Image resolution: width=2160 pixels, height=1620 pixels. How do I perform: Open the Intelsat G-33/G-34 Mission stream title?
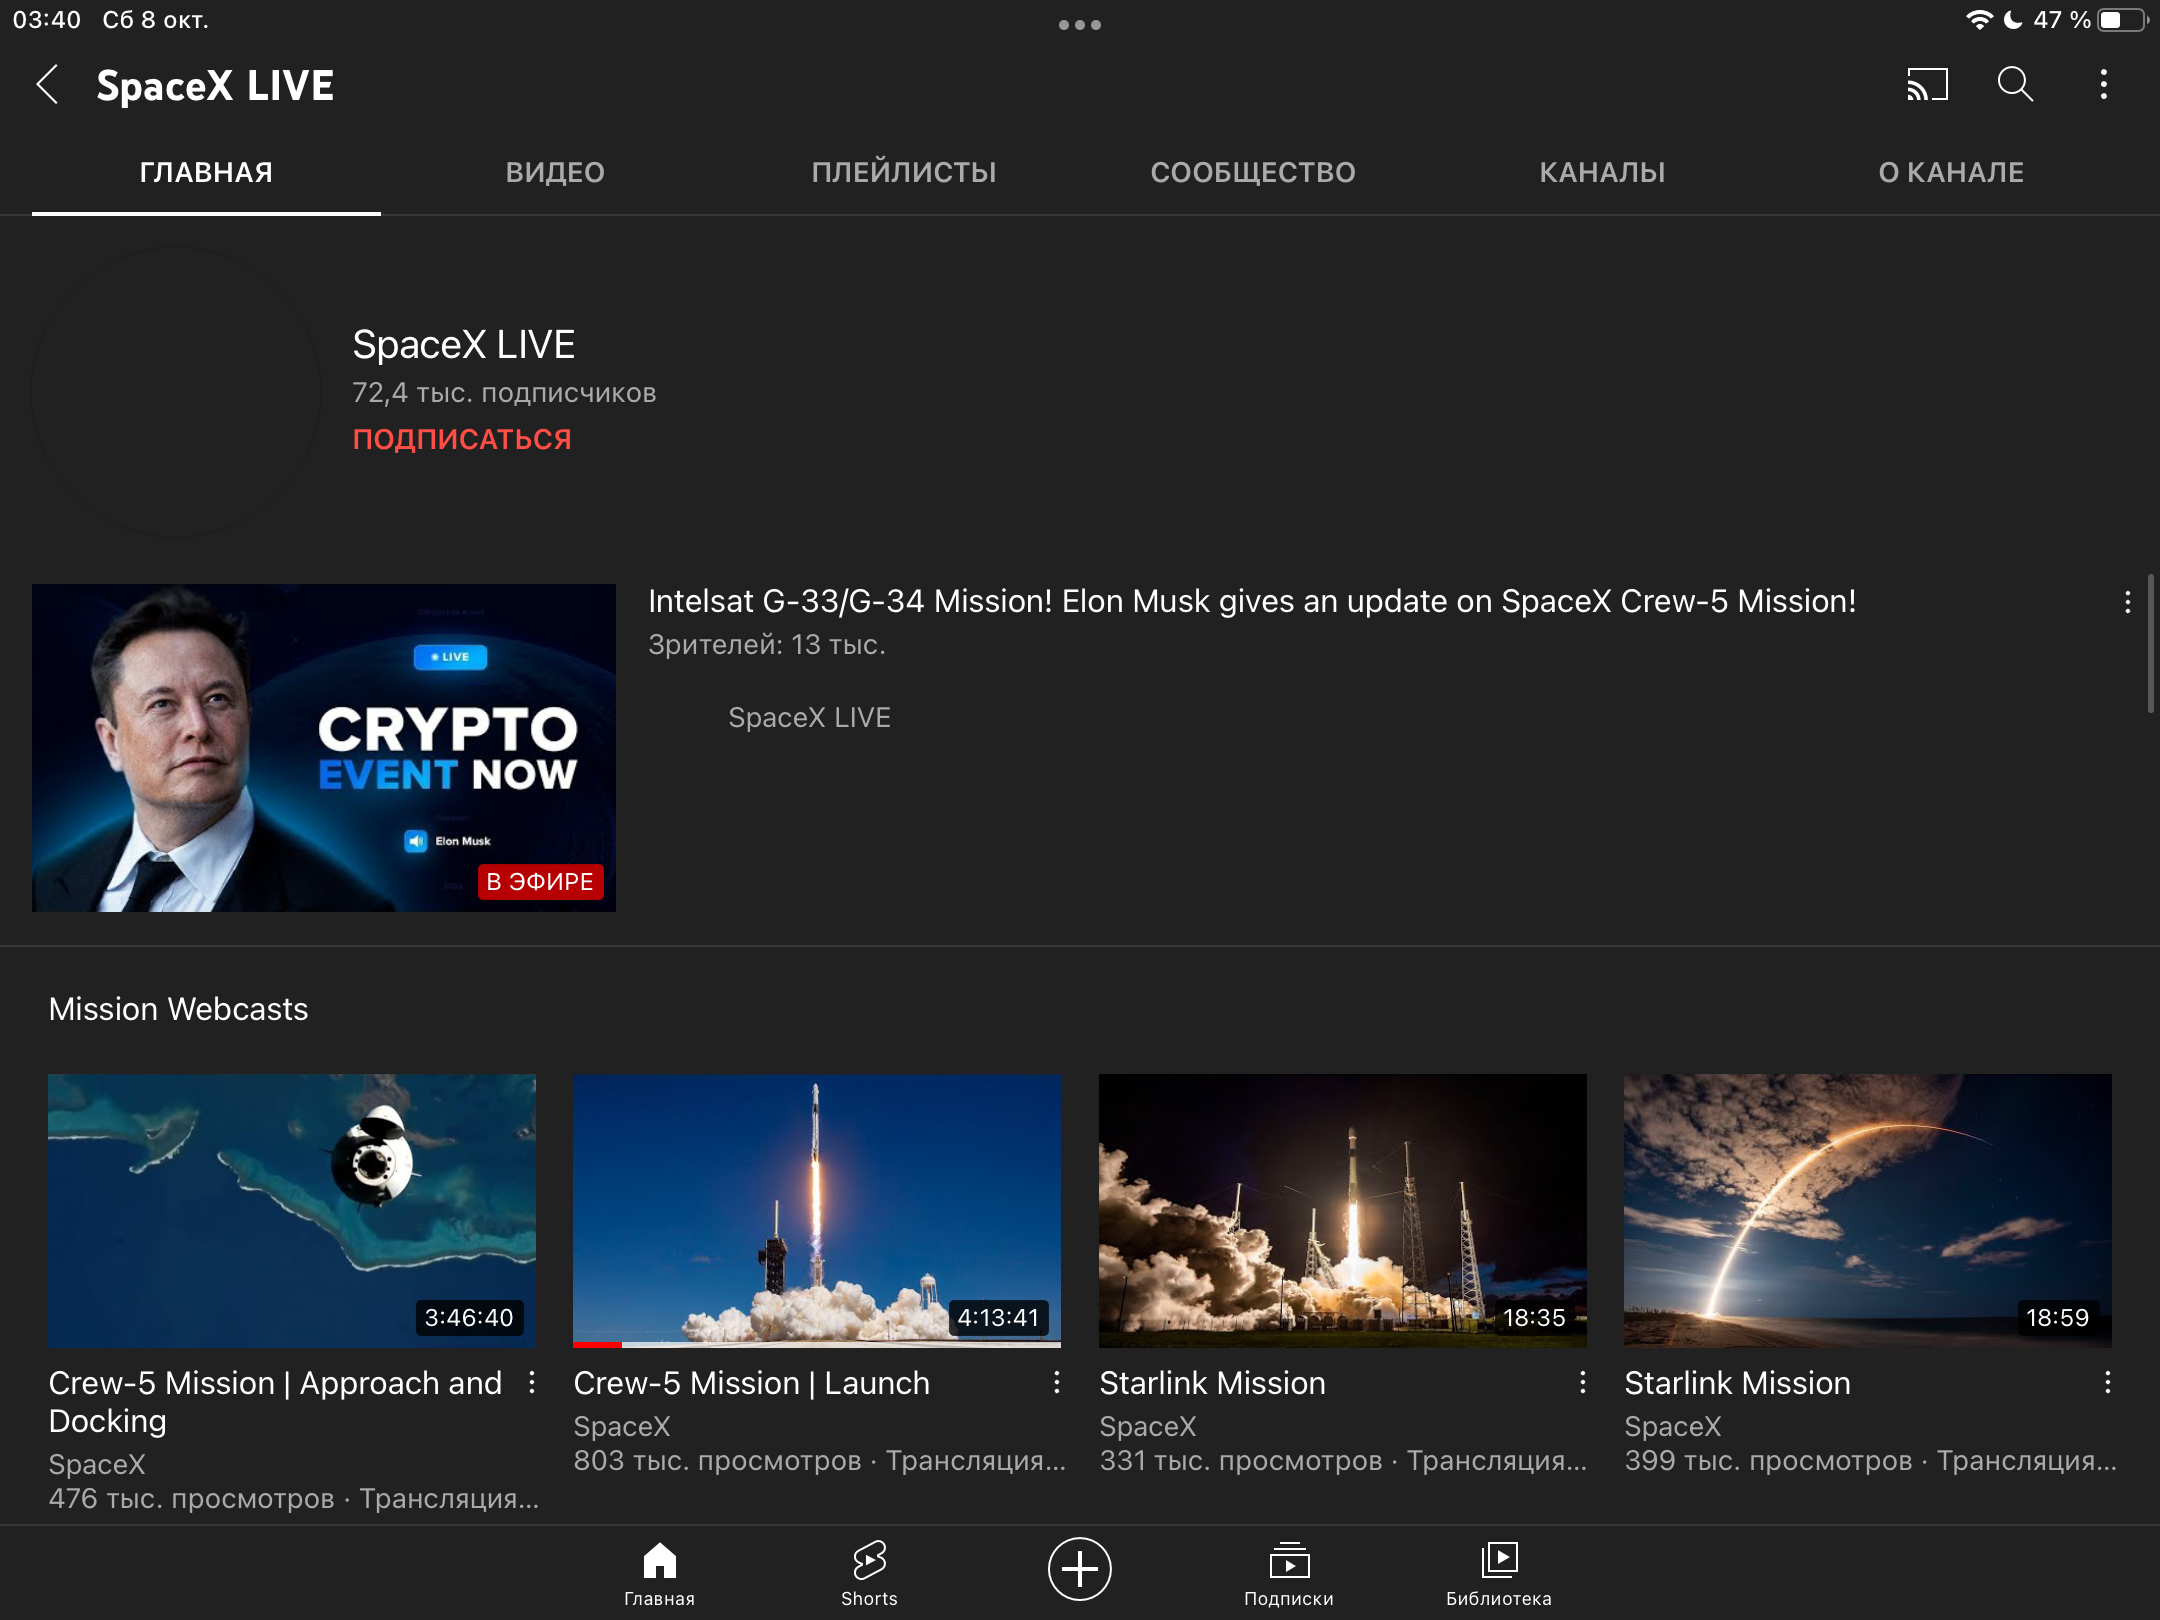pyautogui.click(x=1252, y=601)
